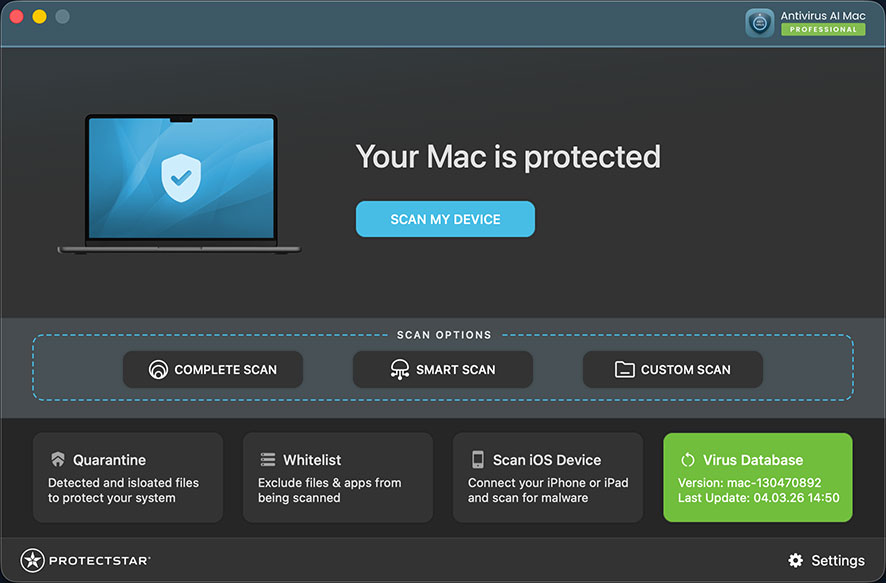Close the window with the red button
Screen dimensions: 886x583
click(17, 17)
